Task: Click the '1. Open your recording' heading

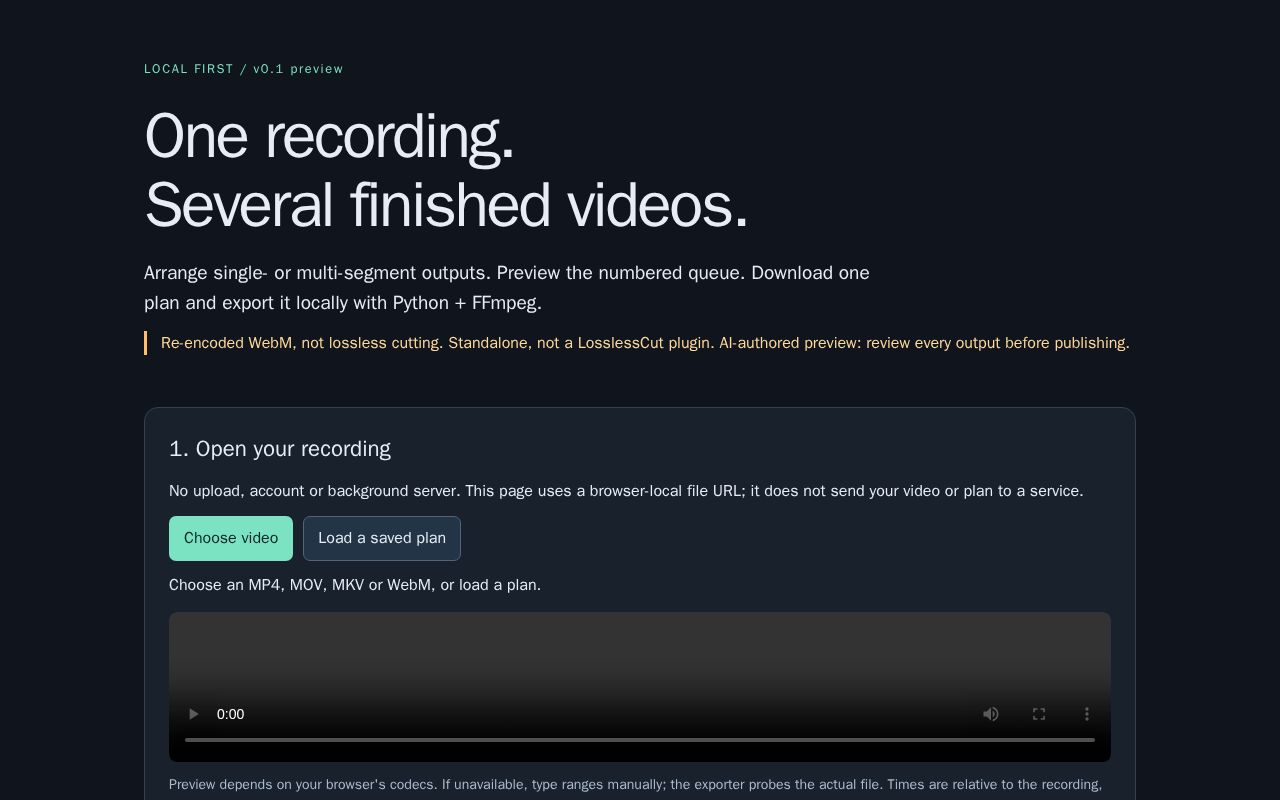Action: click(x=280, y=449)
